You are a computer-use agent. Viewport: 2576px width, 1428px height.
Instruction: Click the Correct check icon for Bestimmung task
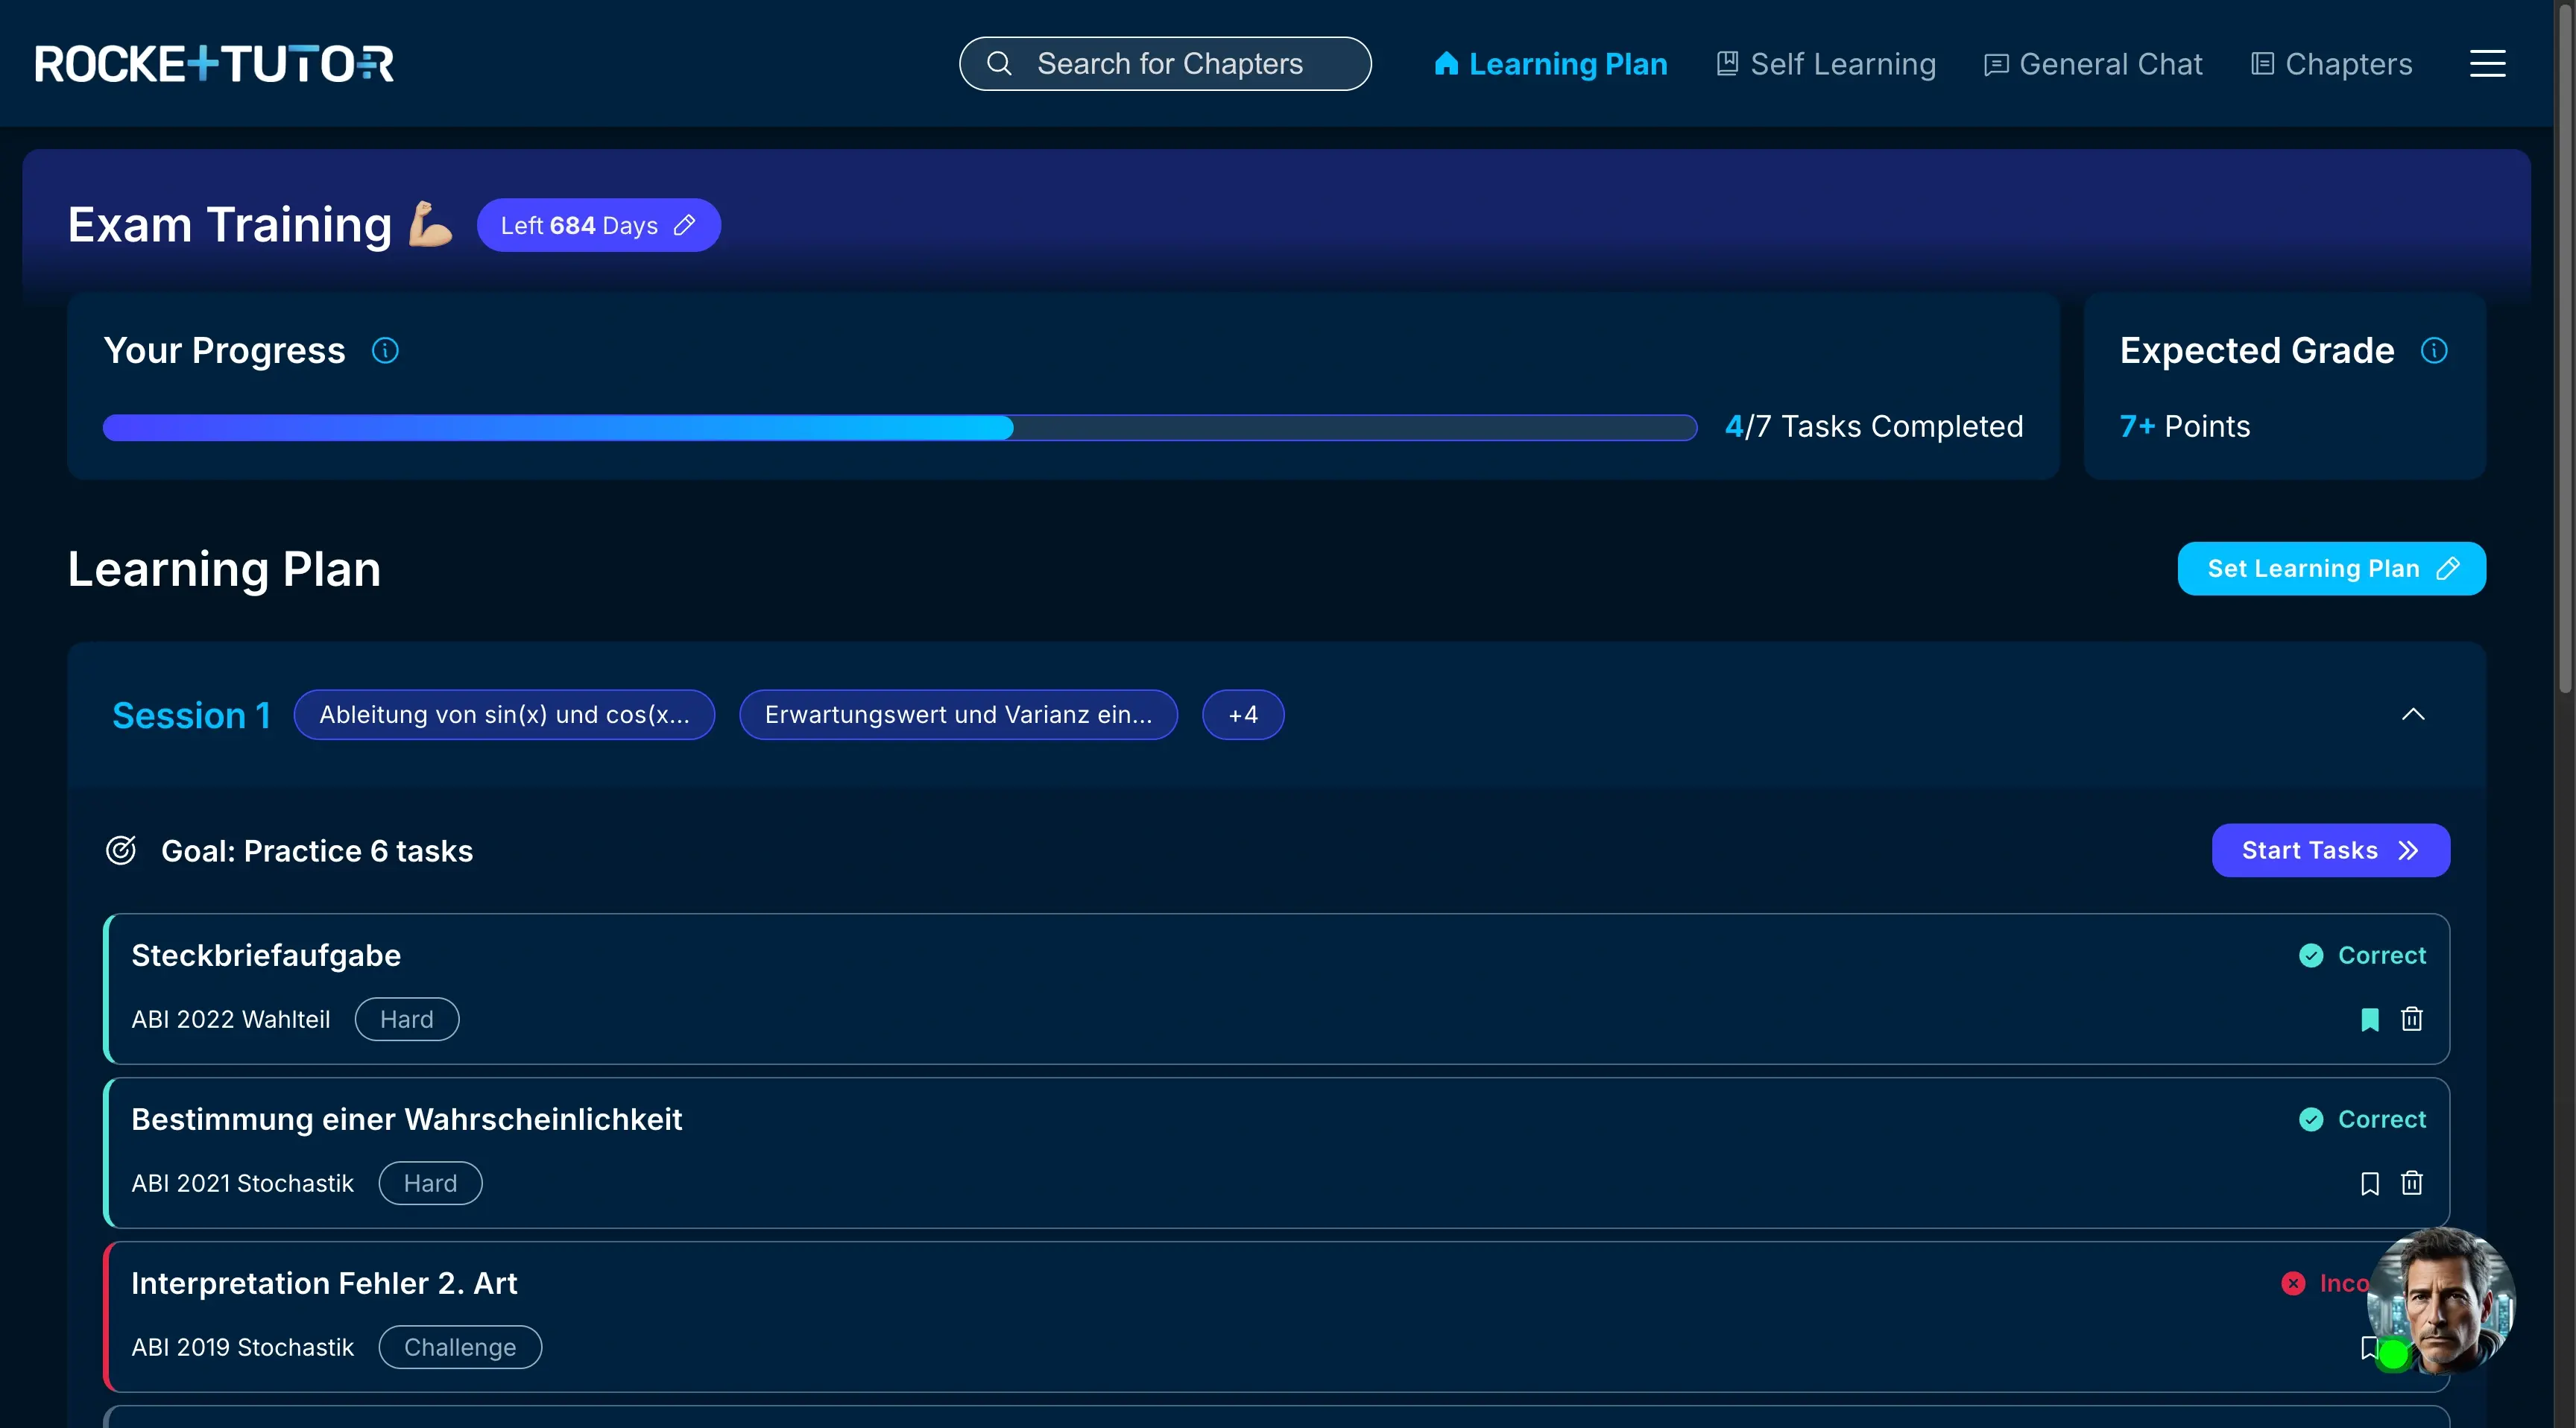pyautogui.click(x=2311, y=1120)
